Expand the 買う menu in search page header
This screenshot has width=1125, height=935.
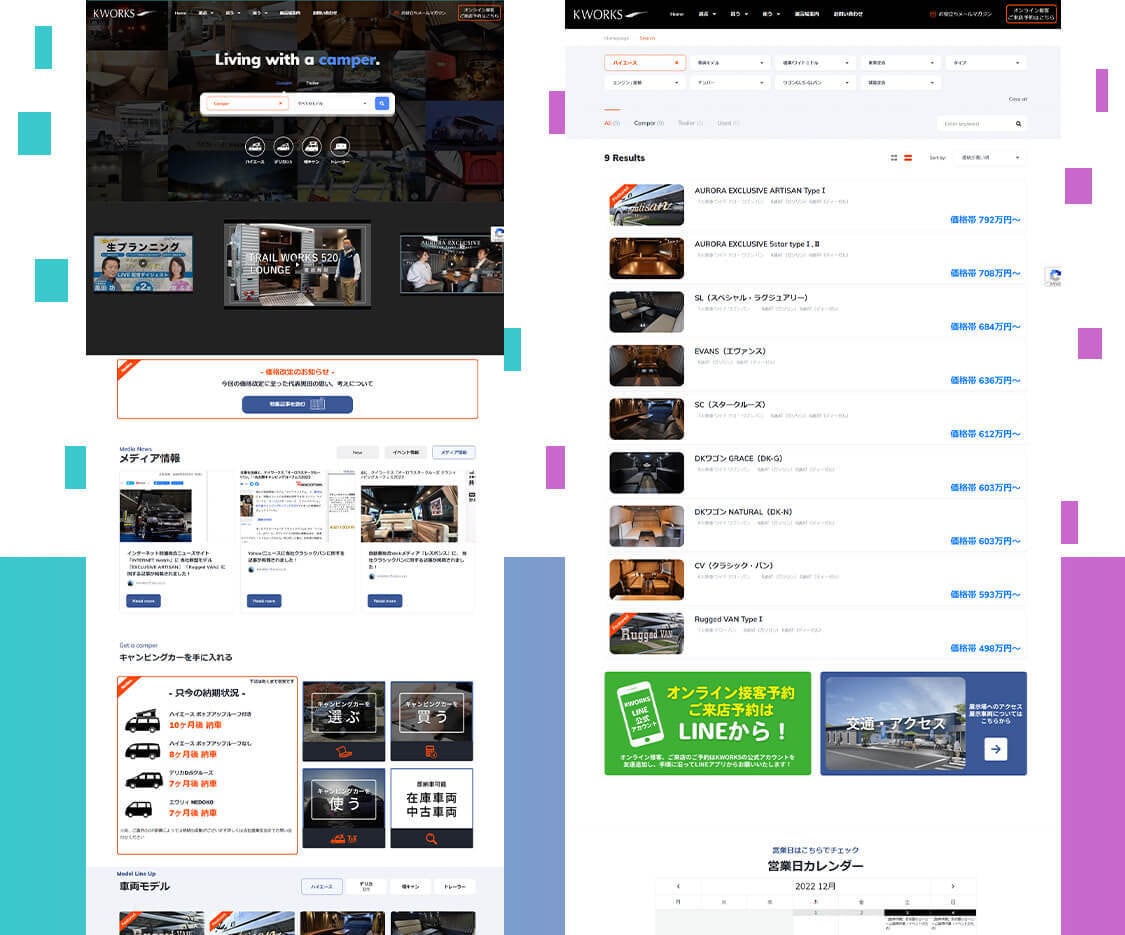[x=739, y=14]
